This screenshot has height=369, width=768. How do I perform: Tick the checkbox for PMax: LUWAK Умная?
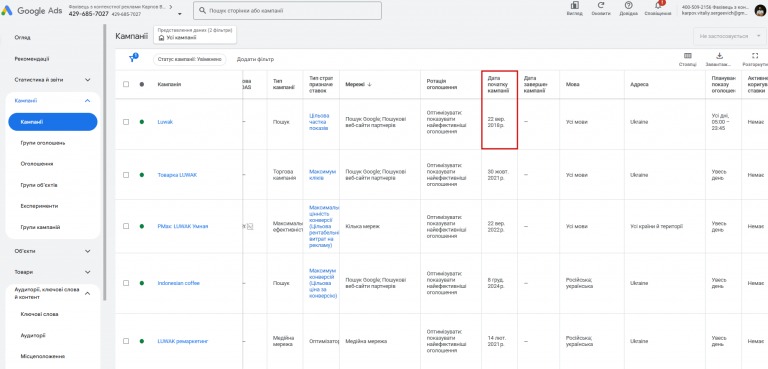pos(126,226)
